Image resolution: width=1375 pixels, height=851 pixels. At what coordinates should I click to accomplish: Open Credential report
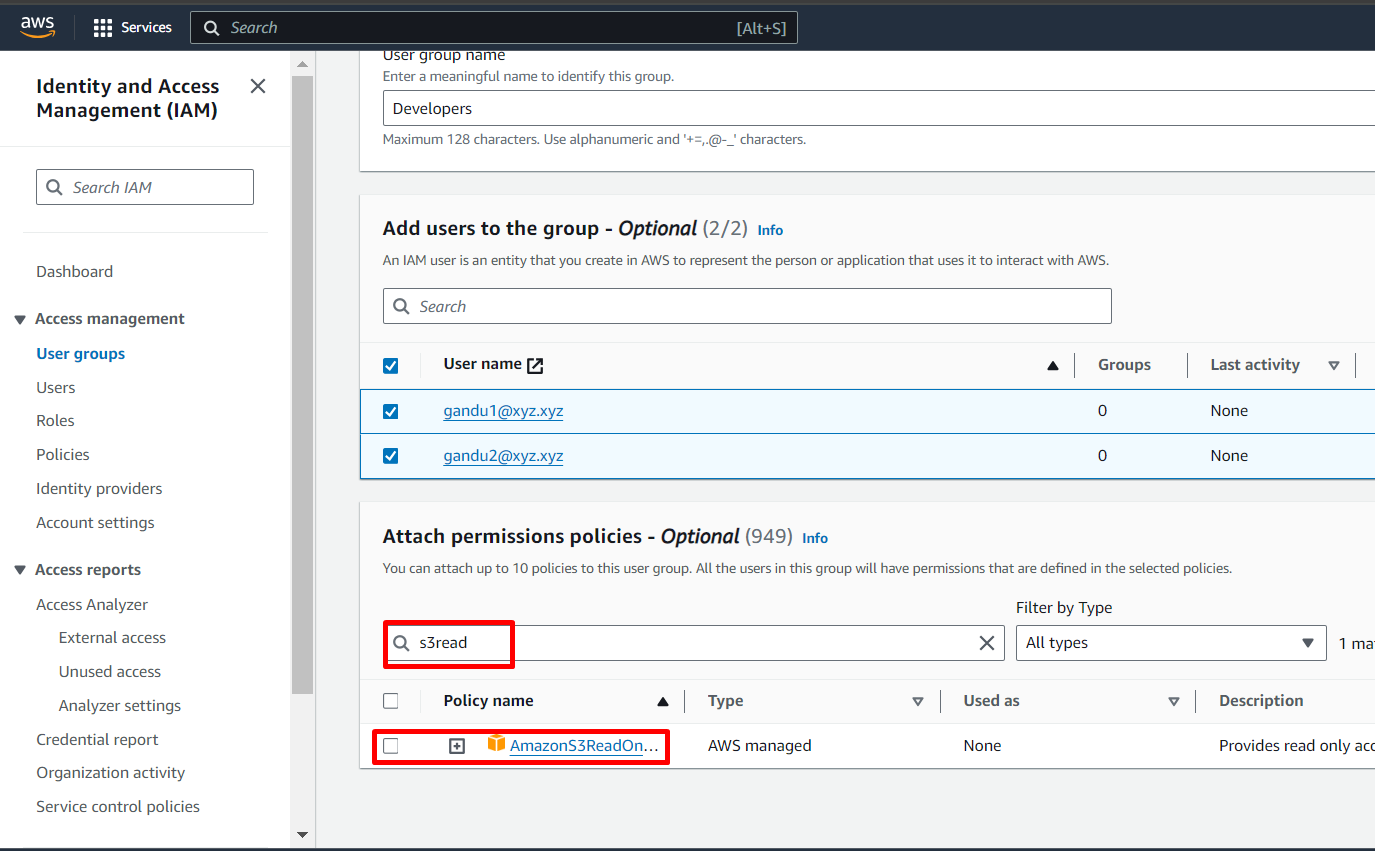[x=97, y=739]
